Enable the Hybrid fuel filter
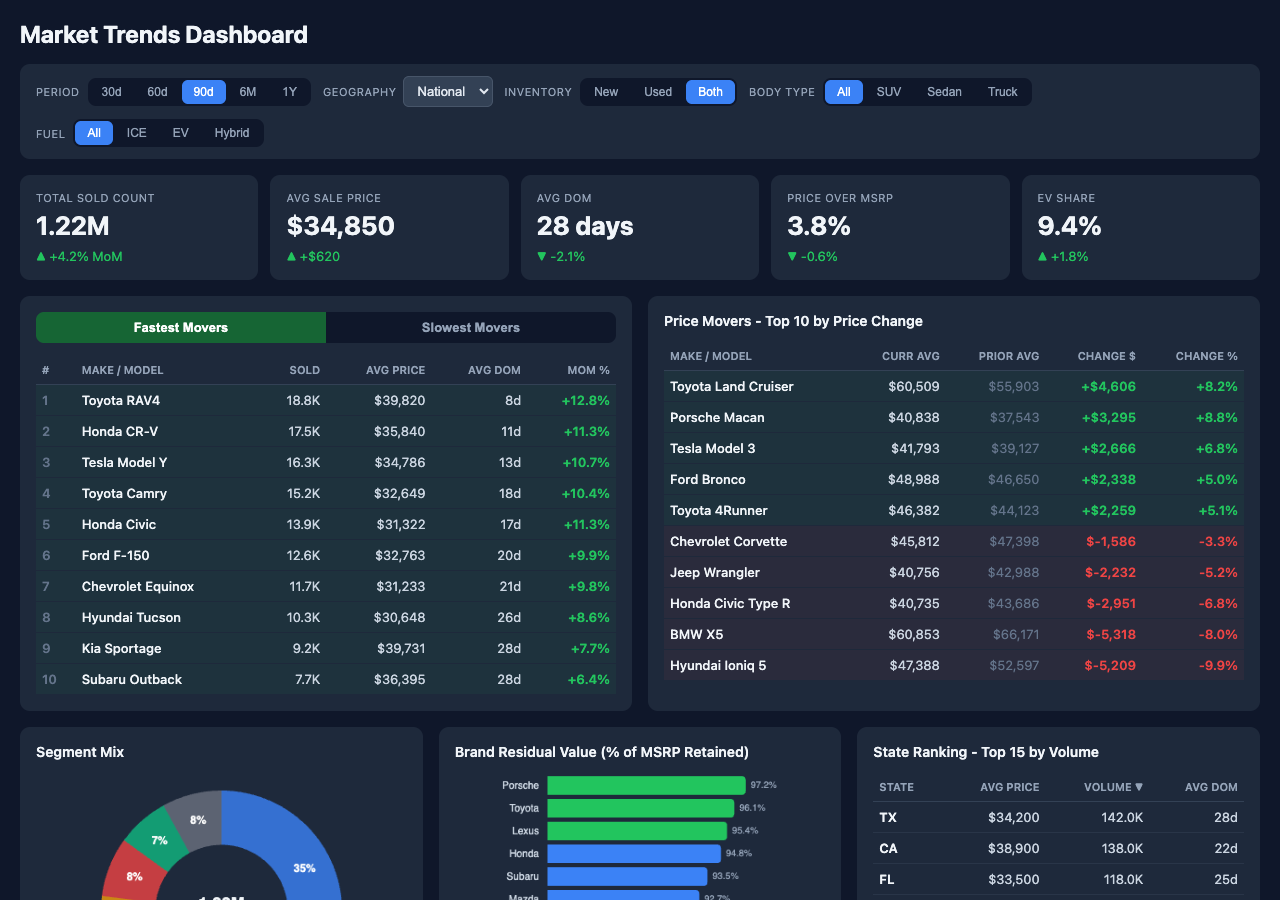The width and height of the screenshot is (1280, 900). 230,132
